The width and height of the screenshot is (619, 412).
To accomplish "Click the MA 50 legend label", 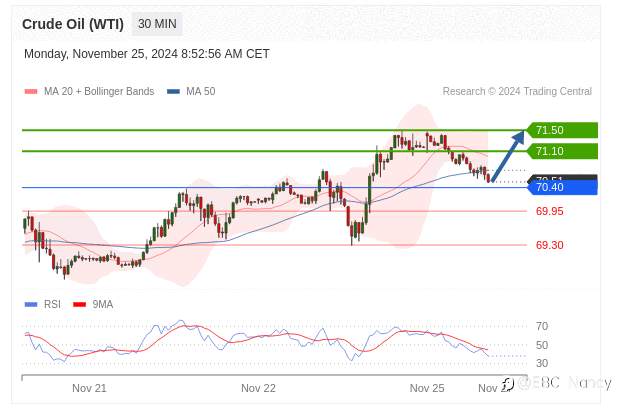I will click(201, 92).
